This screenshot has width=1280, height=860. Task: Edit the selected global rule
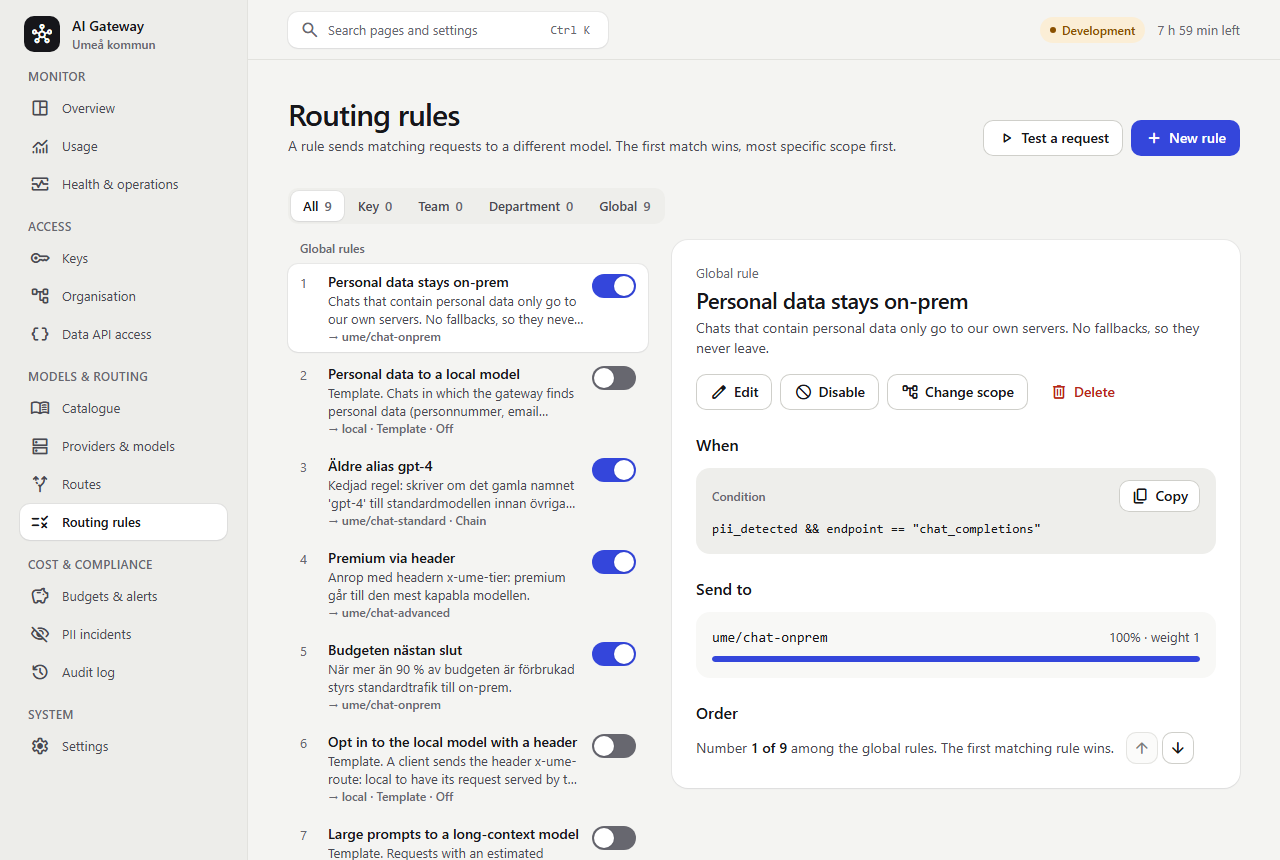pyautogui.click(x=734, y=392)
